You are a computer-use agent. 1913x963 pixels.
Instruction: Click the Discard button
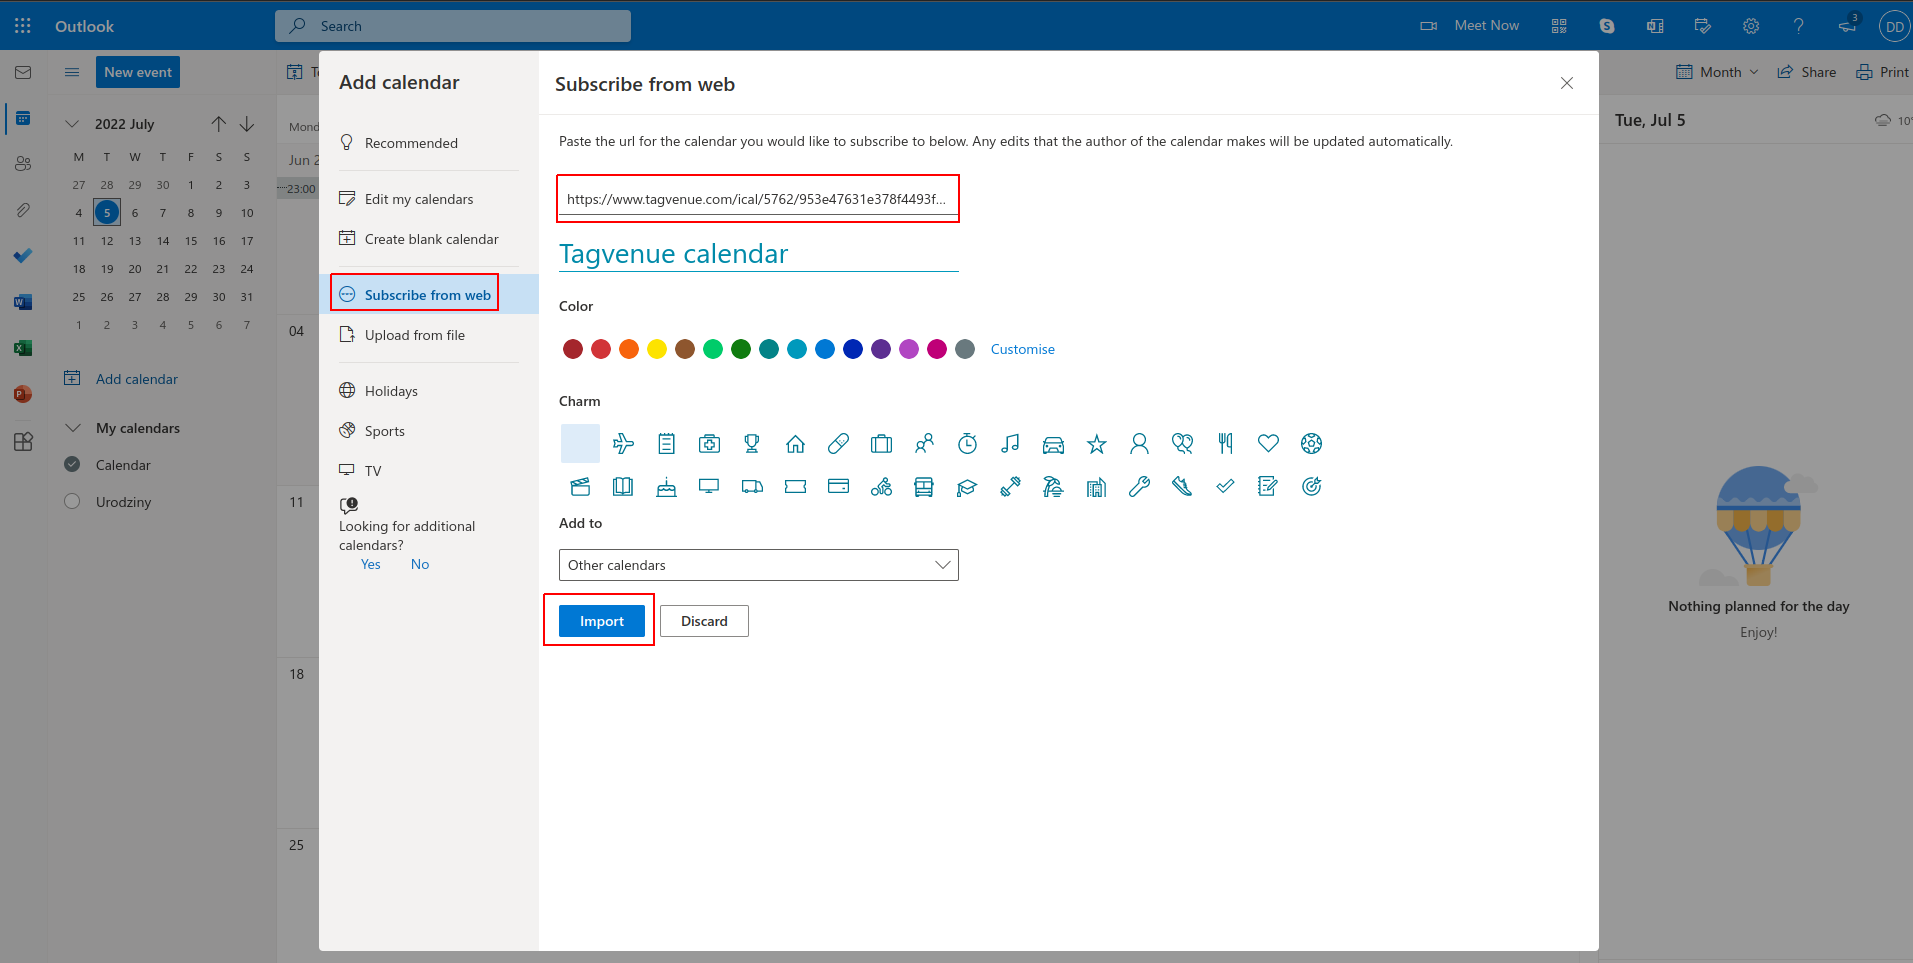pos(704,621)
